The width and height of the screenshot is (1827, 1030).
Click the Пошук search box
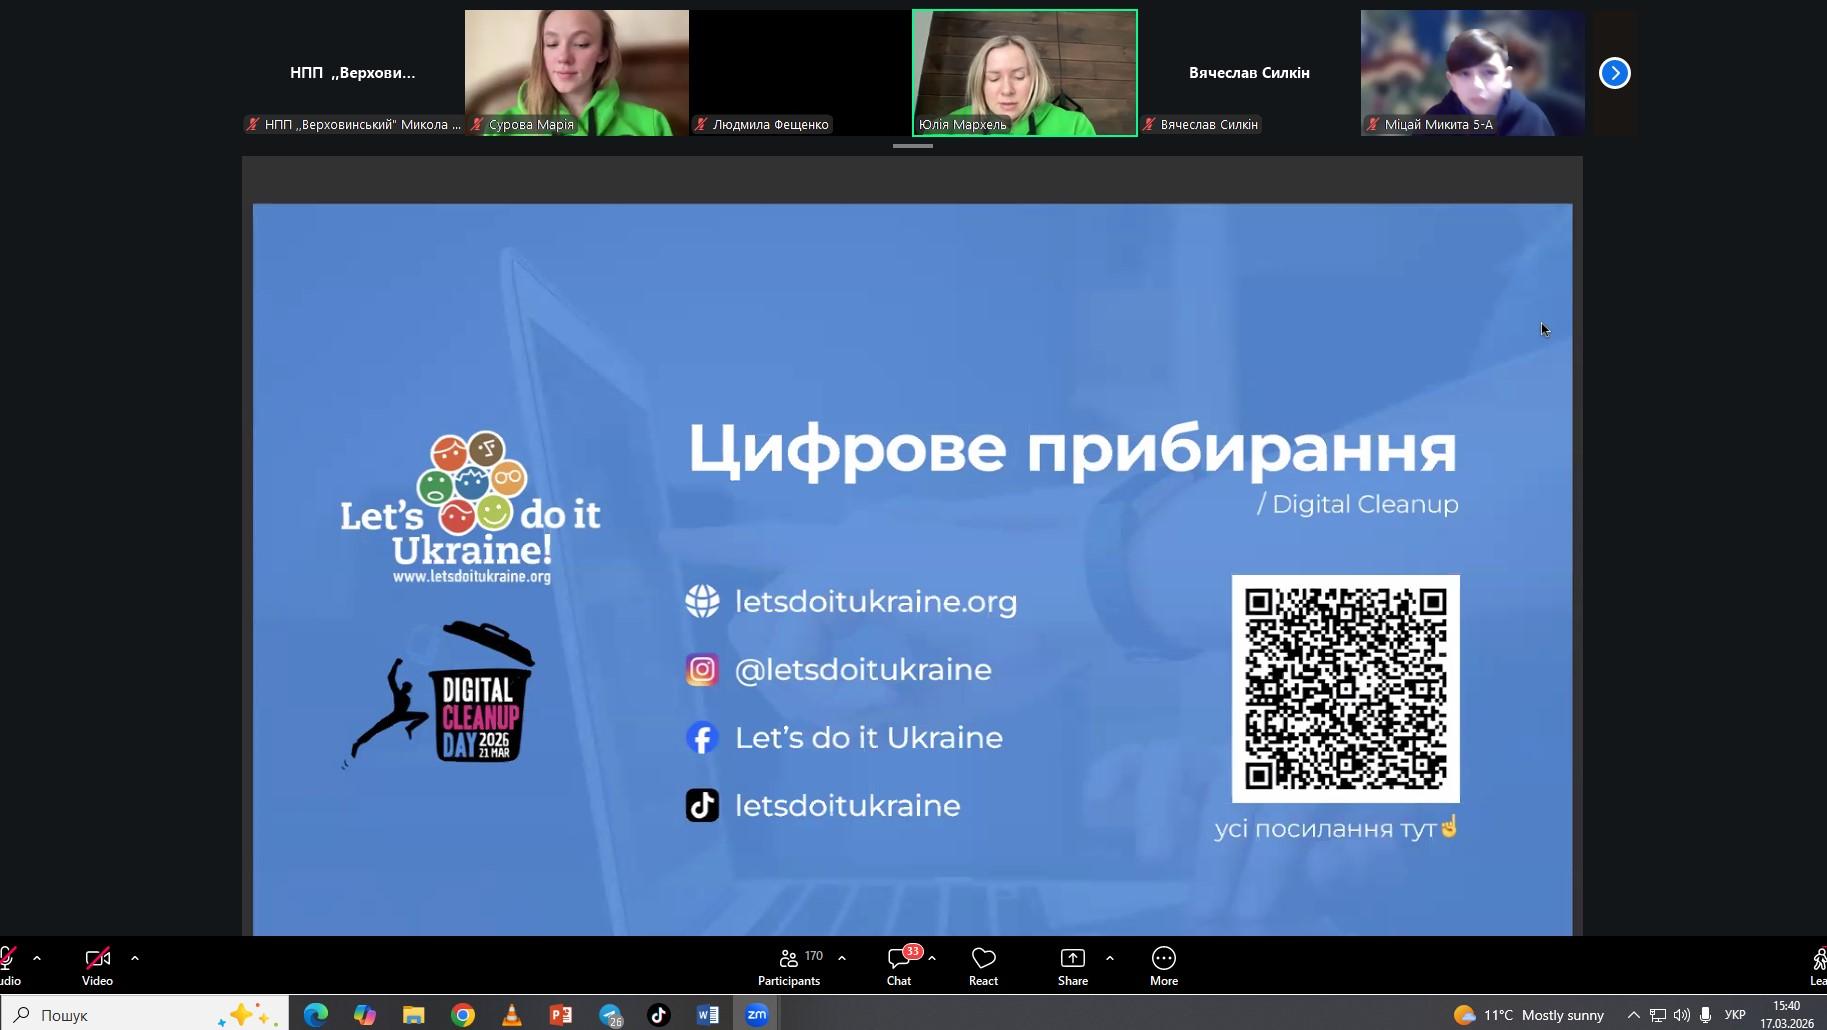[x=120, y=1015]
